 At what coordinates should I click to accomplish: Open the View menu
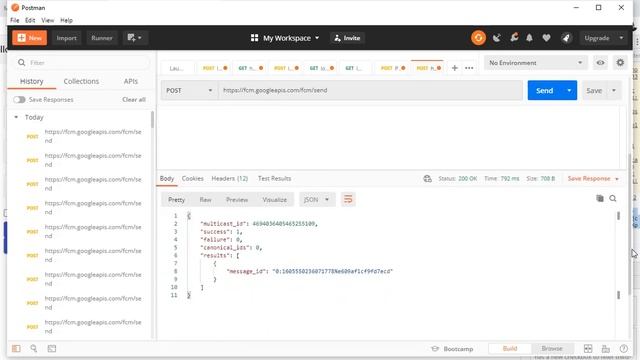47,20
